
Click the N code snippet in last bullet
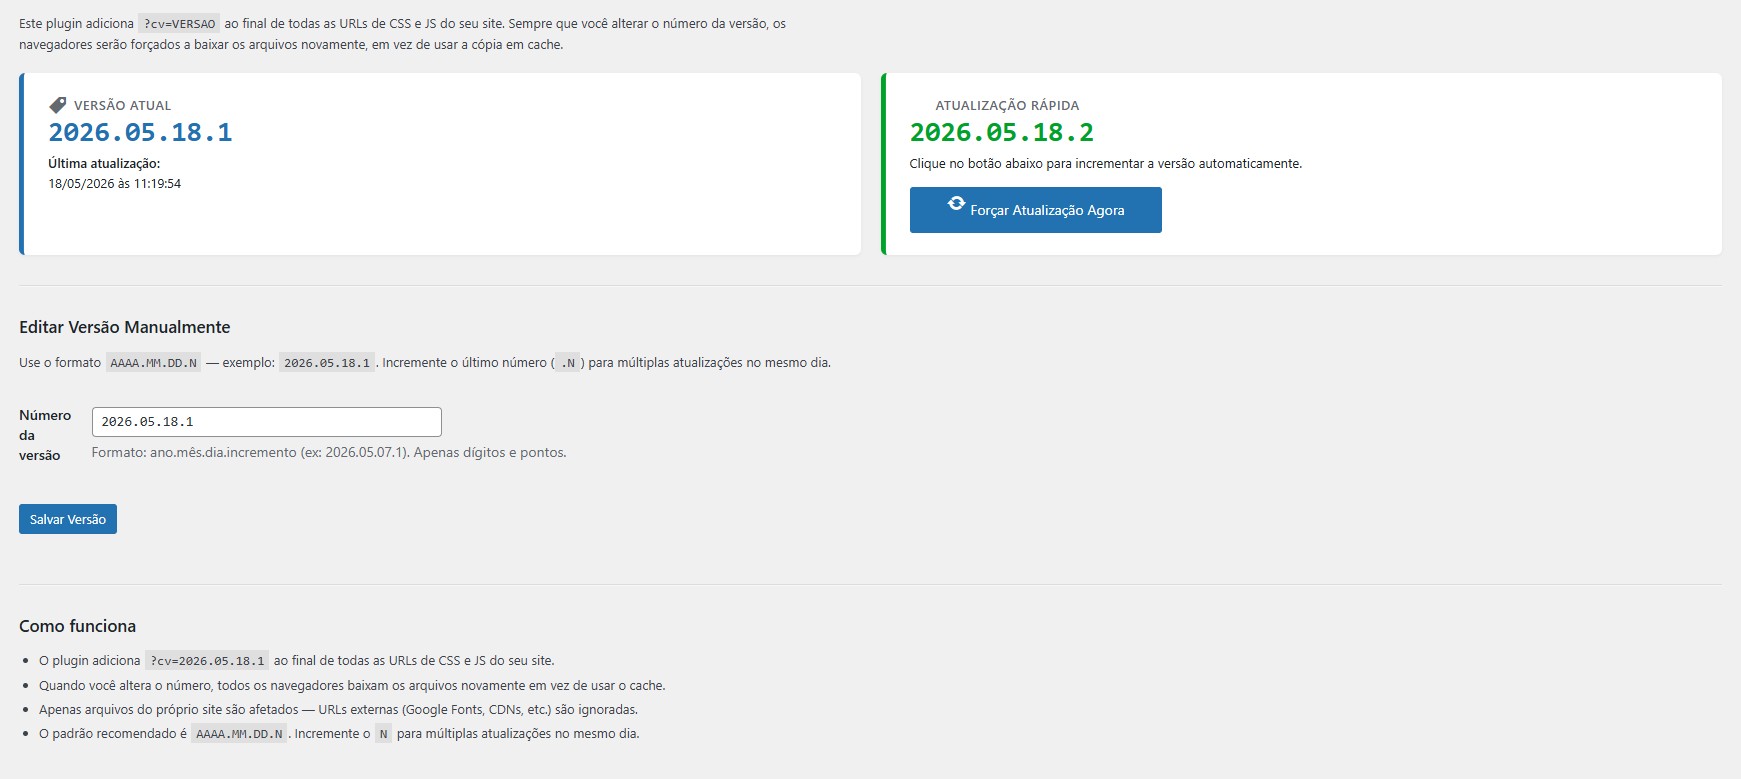383,734
